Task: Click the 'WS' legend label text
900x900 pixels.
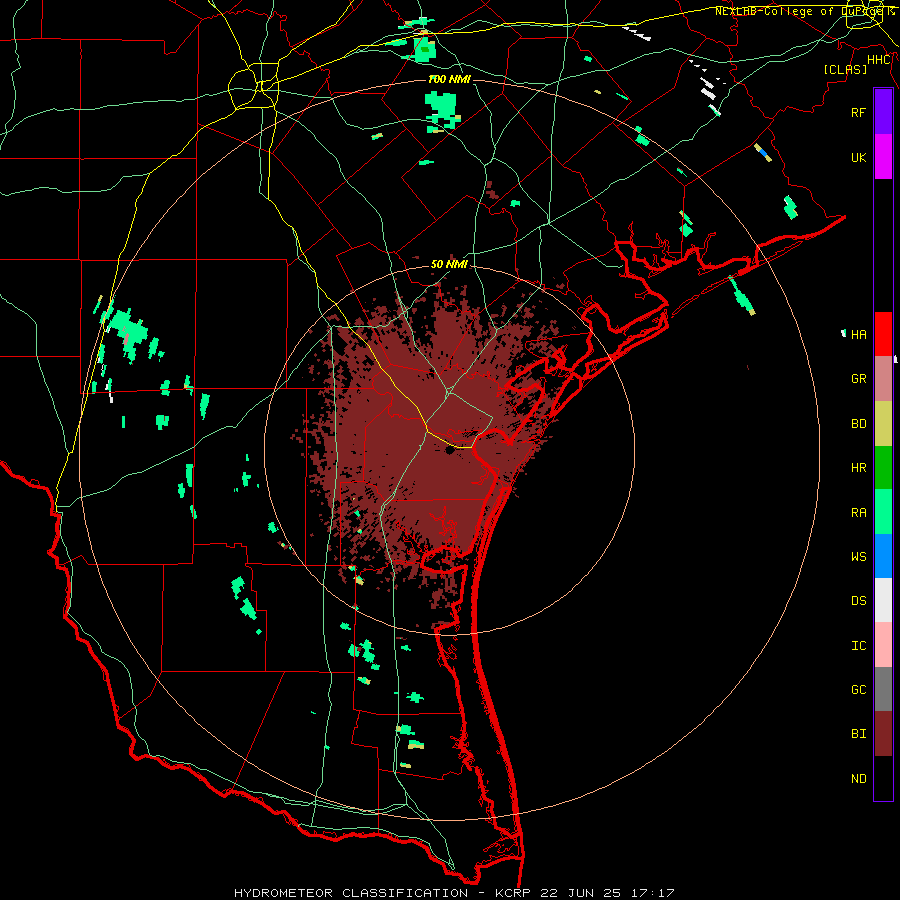Action: pyautogui.click(x=858, y=556)
